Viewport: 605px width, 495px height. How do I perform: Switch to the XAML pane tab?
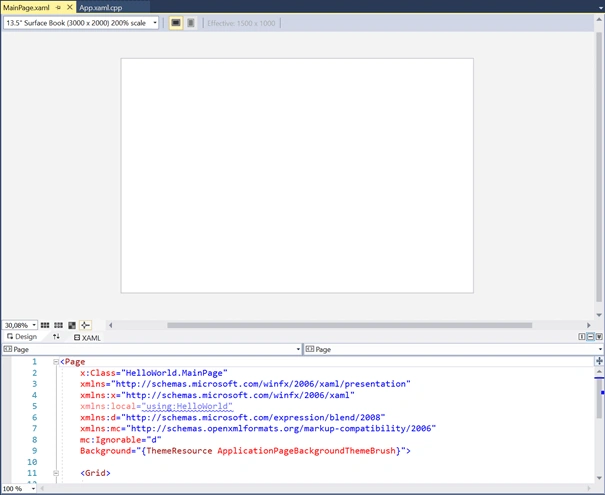point(87,338)
